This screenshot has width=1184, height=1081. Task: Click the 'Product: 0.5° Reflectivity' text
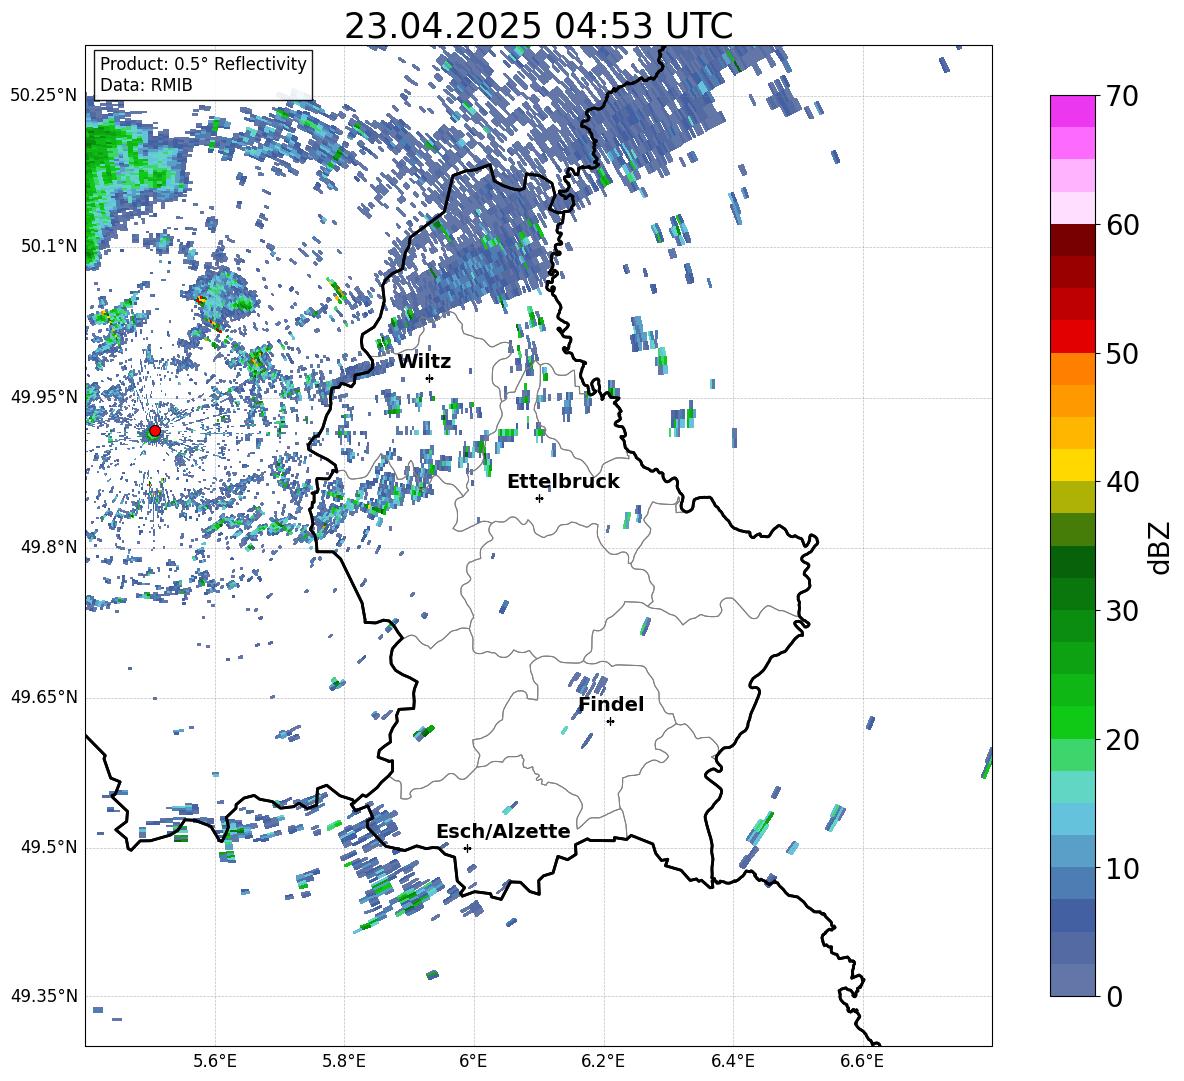pyautogui.click(x=203, y=63)
